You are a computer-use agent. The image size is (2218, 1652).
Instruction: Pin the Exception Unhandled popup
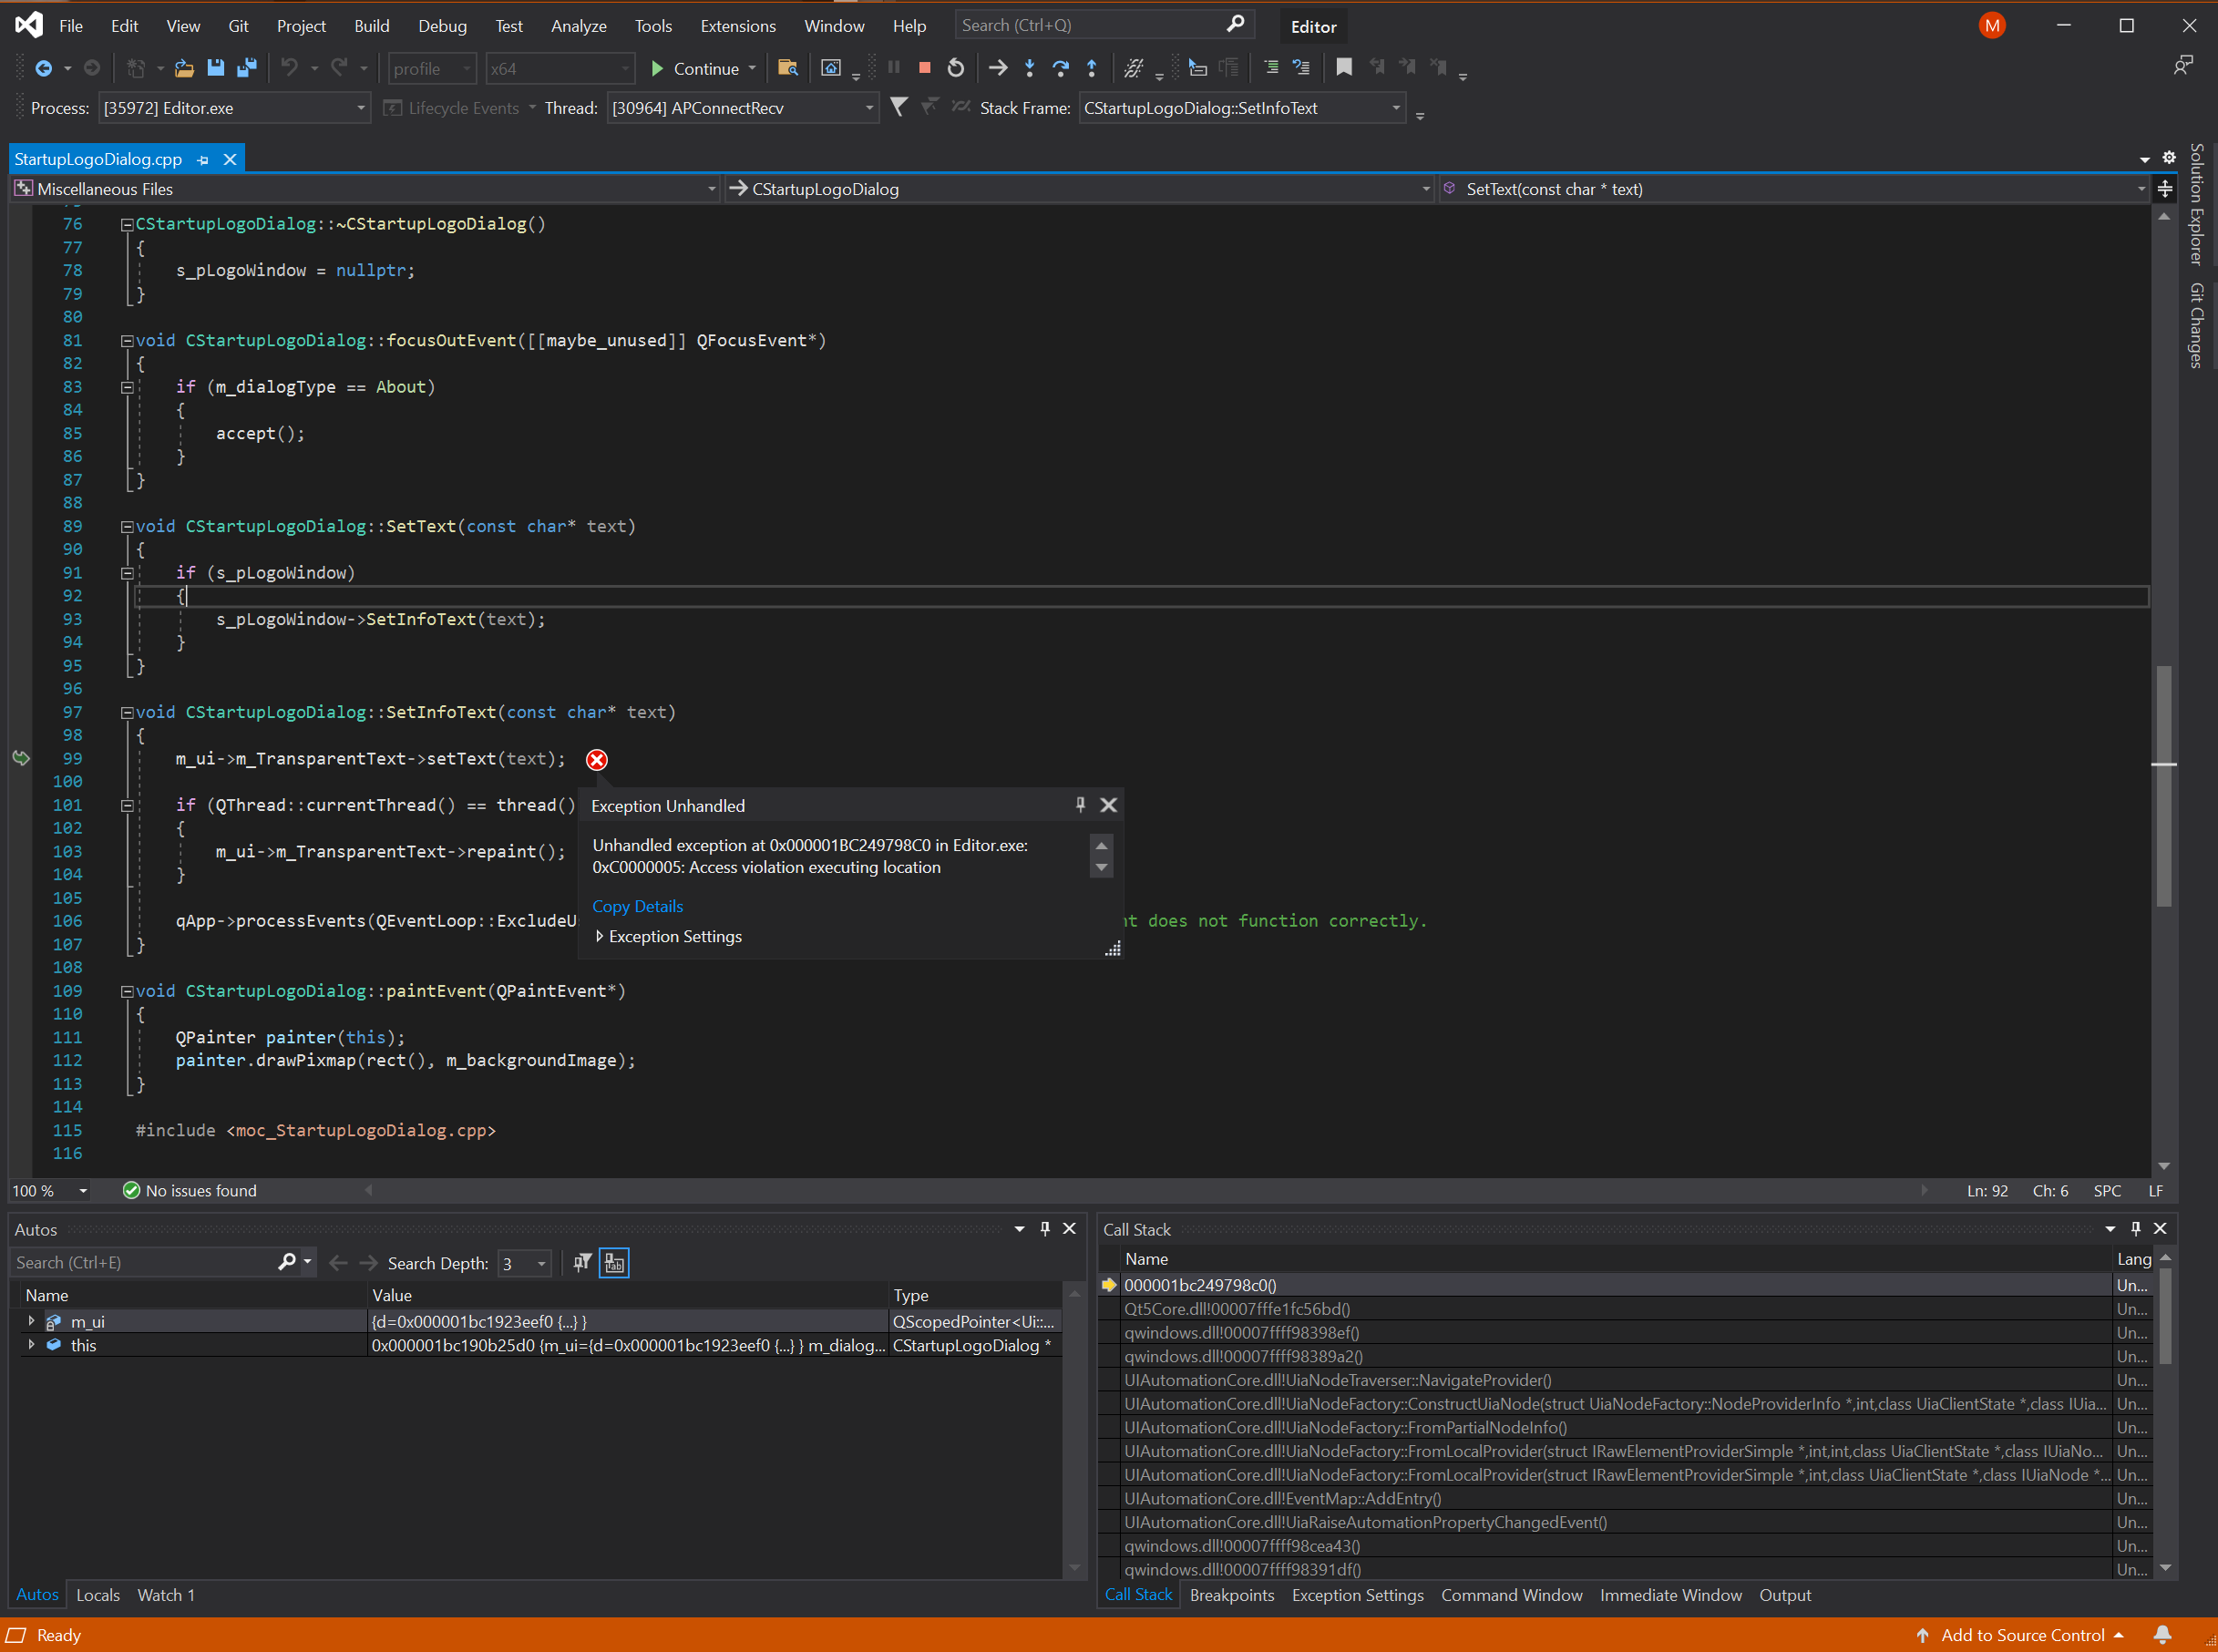click(1079, 804)
